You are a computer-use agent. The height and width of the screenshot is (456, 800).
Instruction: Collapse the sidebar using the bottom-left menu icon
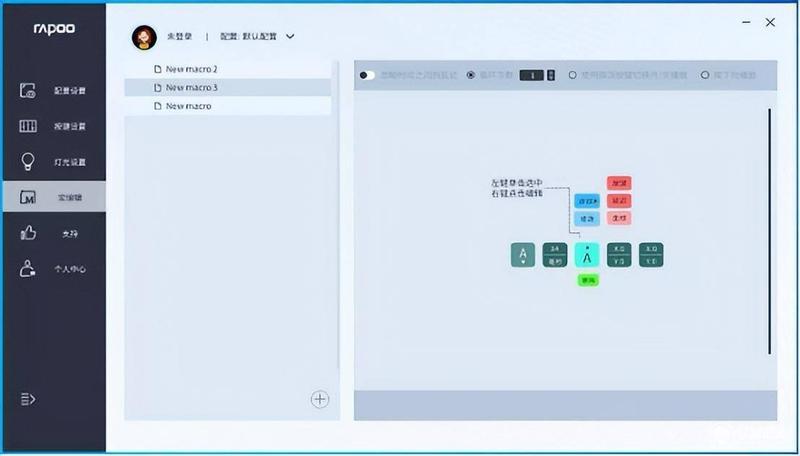(28, 399)
